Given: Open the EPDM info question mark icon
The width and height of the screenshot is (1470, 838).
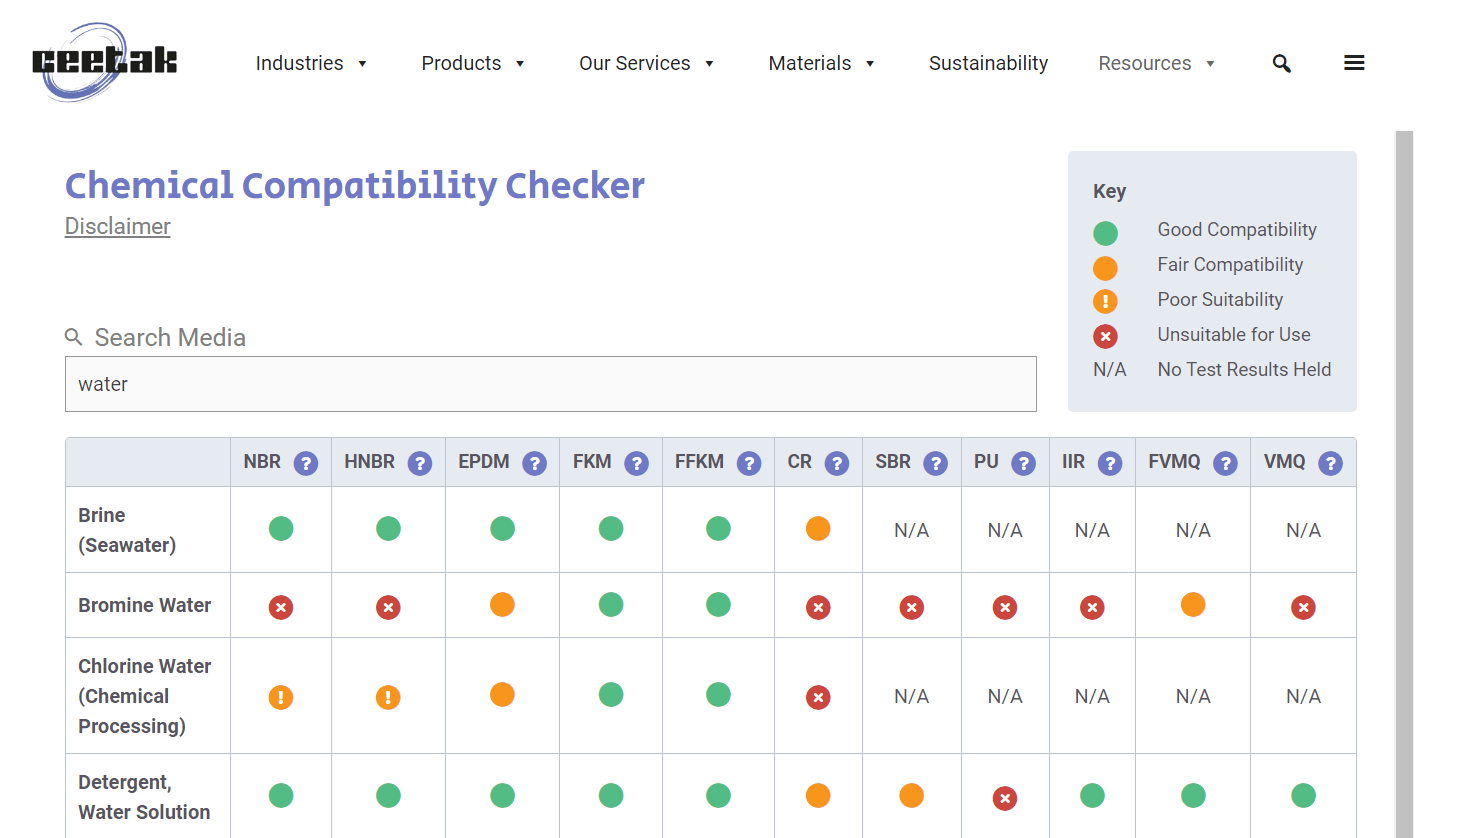Looking at the screenshot, I should 535,463.
